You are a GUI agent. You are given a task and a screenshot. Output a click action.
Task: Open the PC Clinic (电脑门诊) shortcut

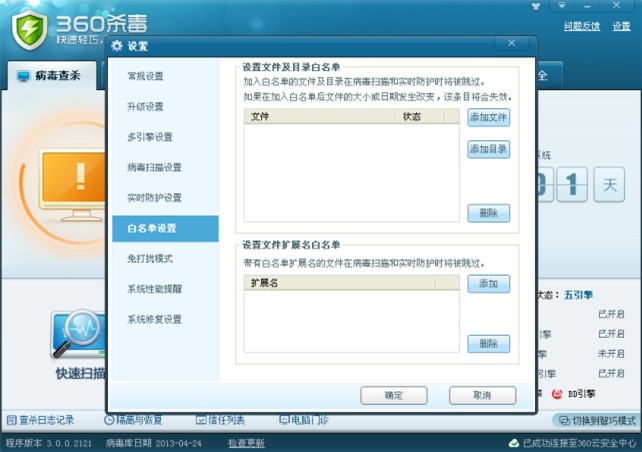[305, 420]
